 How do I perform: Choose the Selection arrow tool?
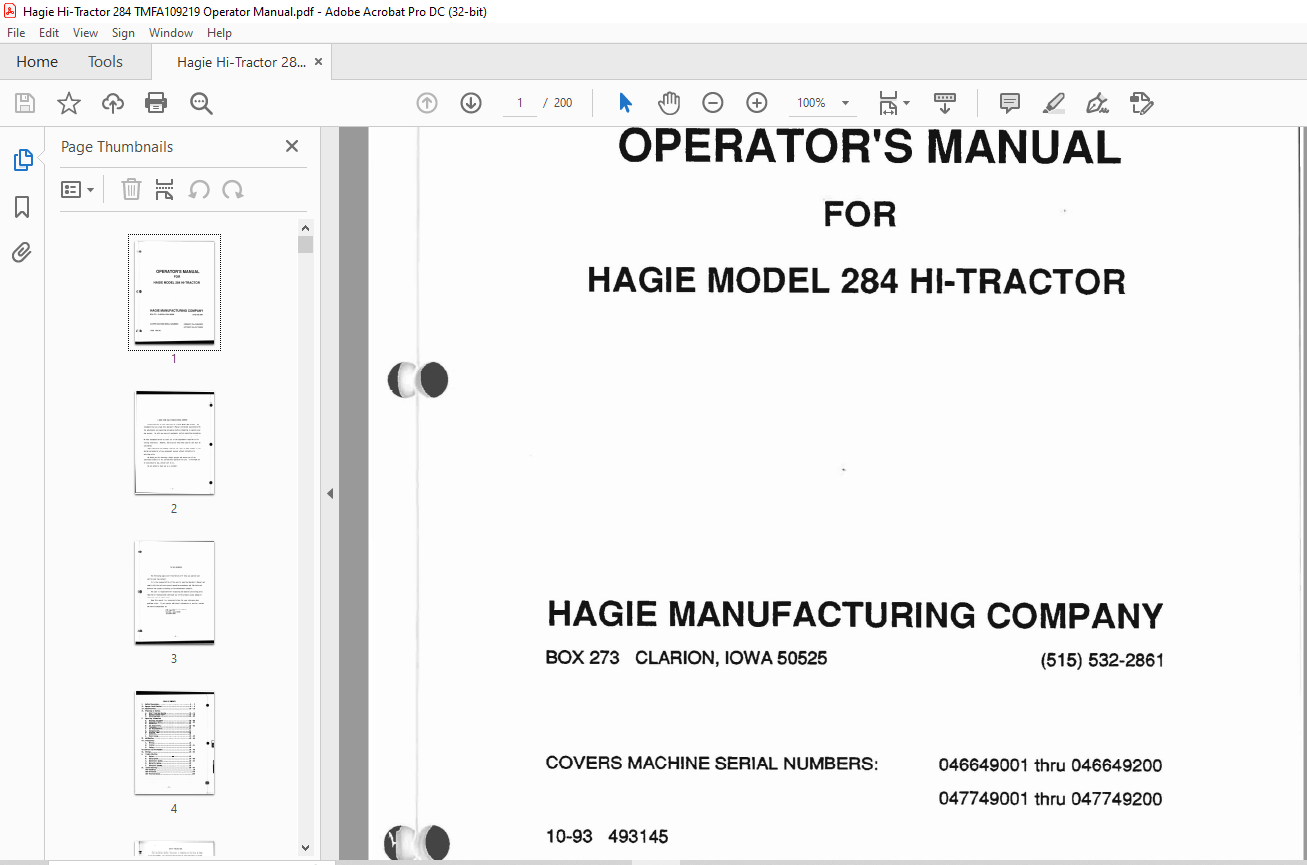click(626, 103)
